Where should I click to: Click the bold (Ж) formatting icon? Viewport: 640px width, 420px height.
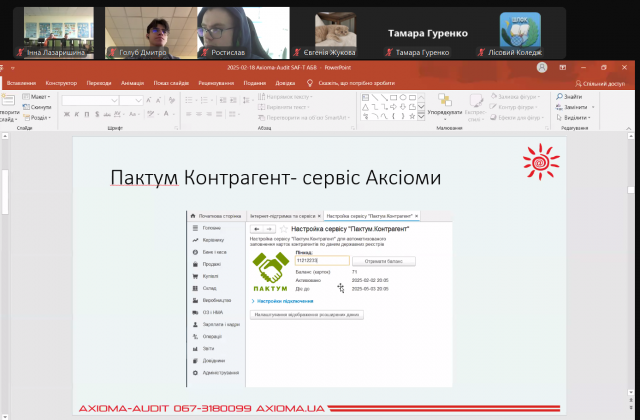(67, 114)
